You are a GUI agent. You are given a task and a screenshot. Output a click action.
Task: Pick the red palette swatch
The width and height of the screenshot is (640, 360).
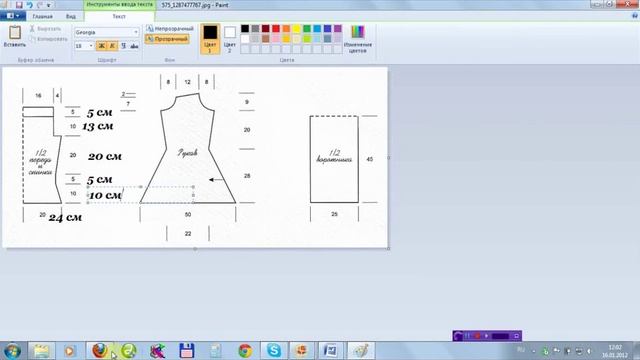click(276, 29)
